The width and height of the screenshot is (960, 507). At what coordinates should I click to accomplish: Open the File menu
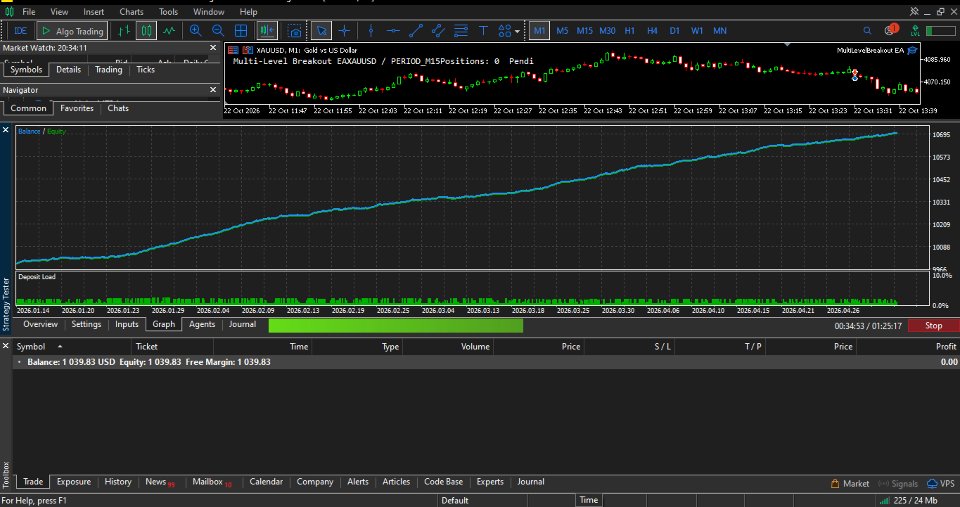point(29,12)
